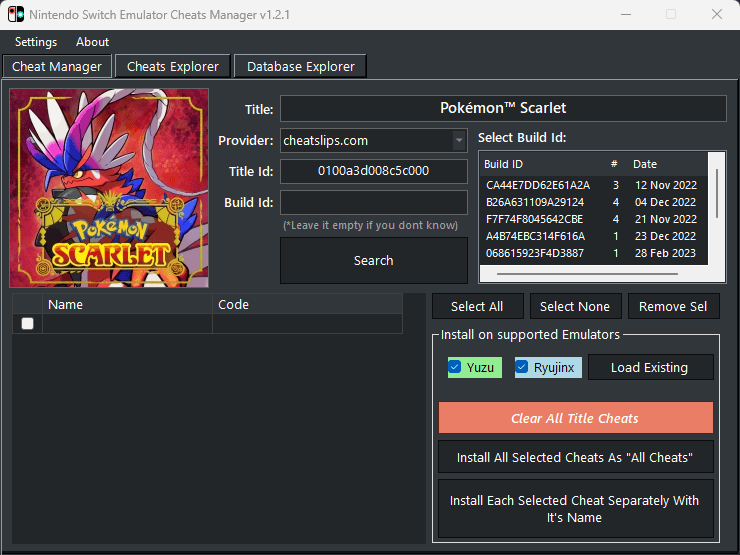Click the empty Build Id input field

(x=374, y=203)
